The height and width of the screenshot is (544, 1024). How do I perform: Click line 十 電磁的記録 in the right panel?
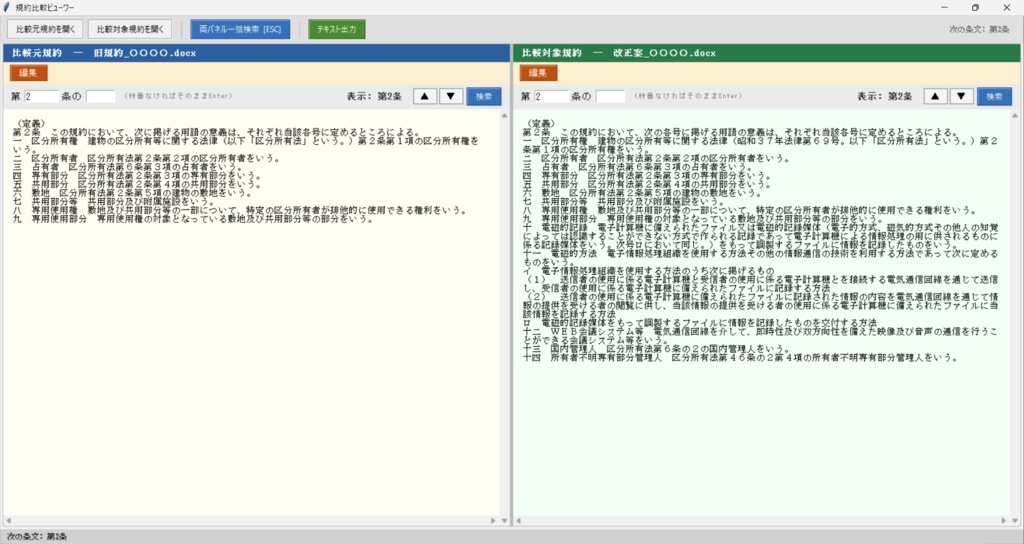760,236
